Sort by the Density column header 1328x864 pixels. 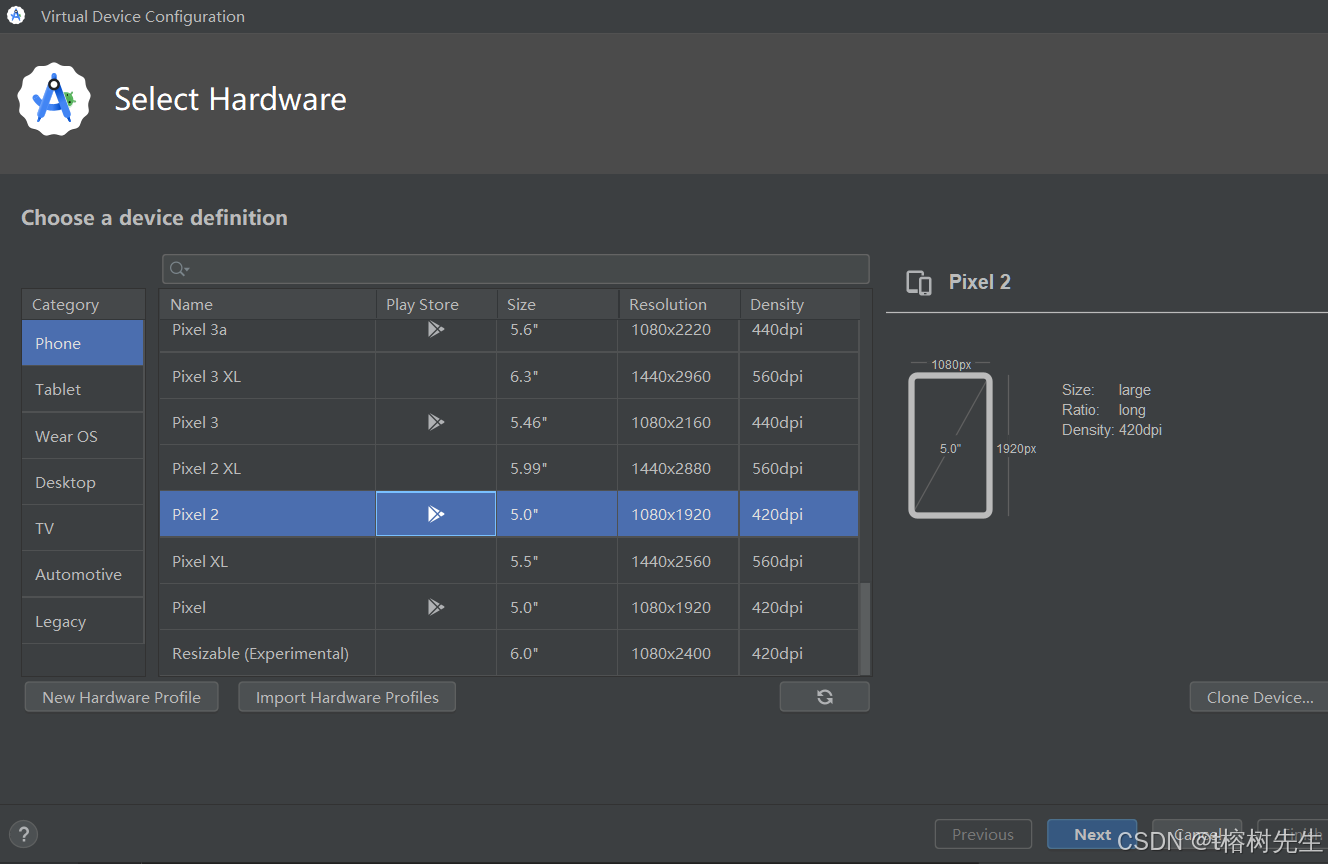tap(799, 304)
